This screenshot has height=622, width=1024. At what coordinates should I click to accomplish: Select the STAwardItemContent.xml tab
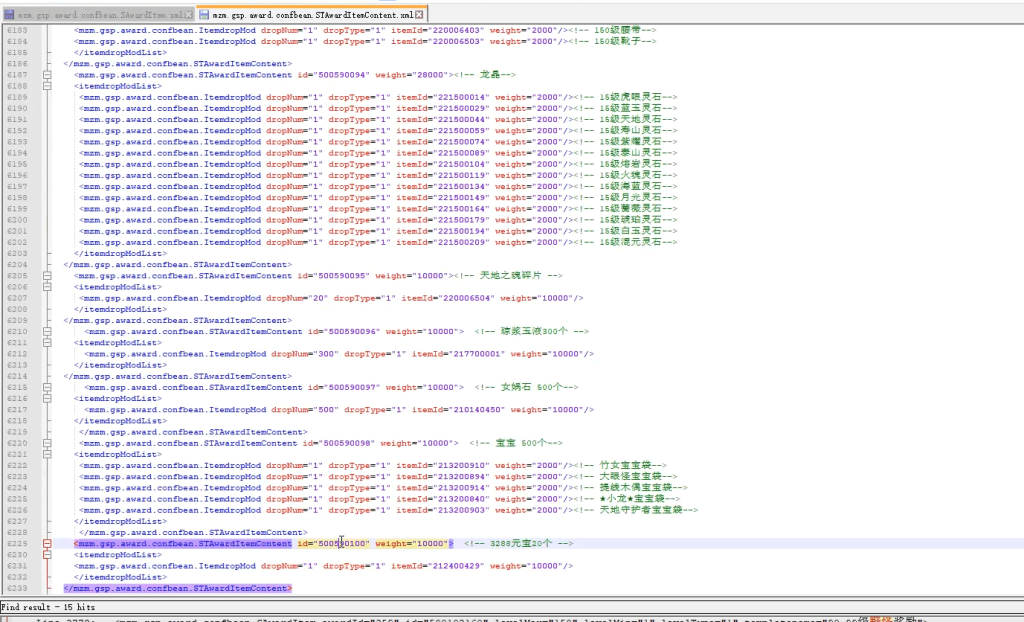[313, 16]
